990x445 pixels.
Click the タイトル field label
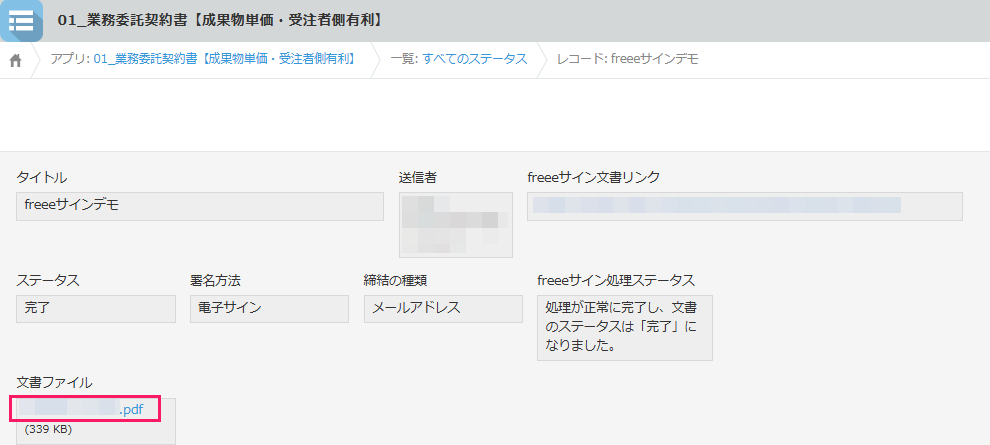tap(42, 178)
